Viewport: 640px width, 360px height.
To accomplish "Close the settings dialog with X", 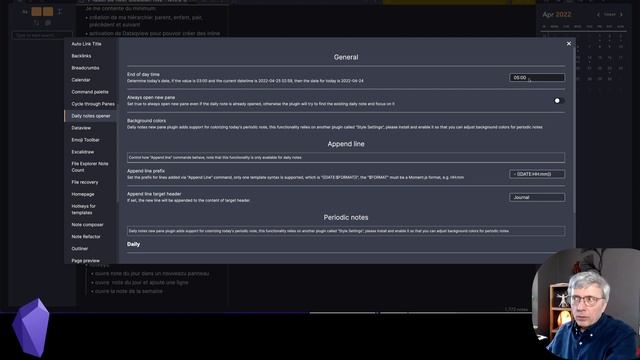I will tap(569, 44).
